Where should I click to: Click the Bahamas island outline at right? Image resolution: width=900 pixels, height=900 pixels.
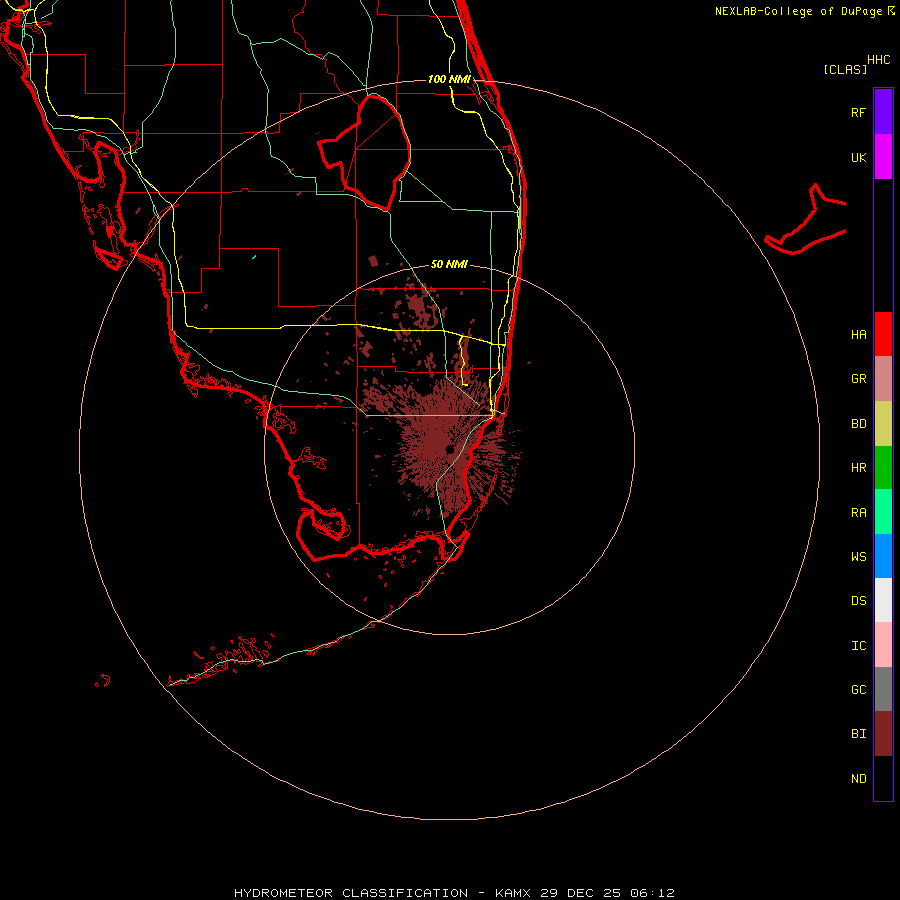tap(806, 220)
